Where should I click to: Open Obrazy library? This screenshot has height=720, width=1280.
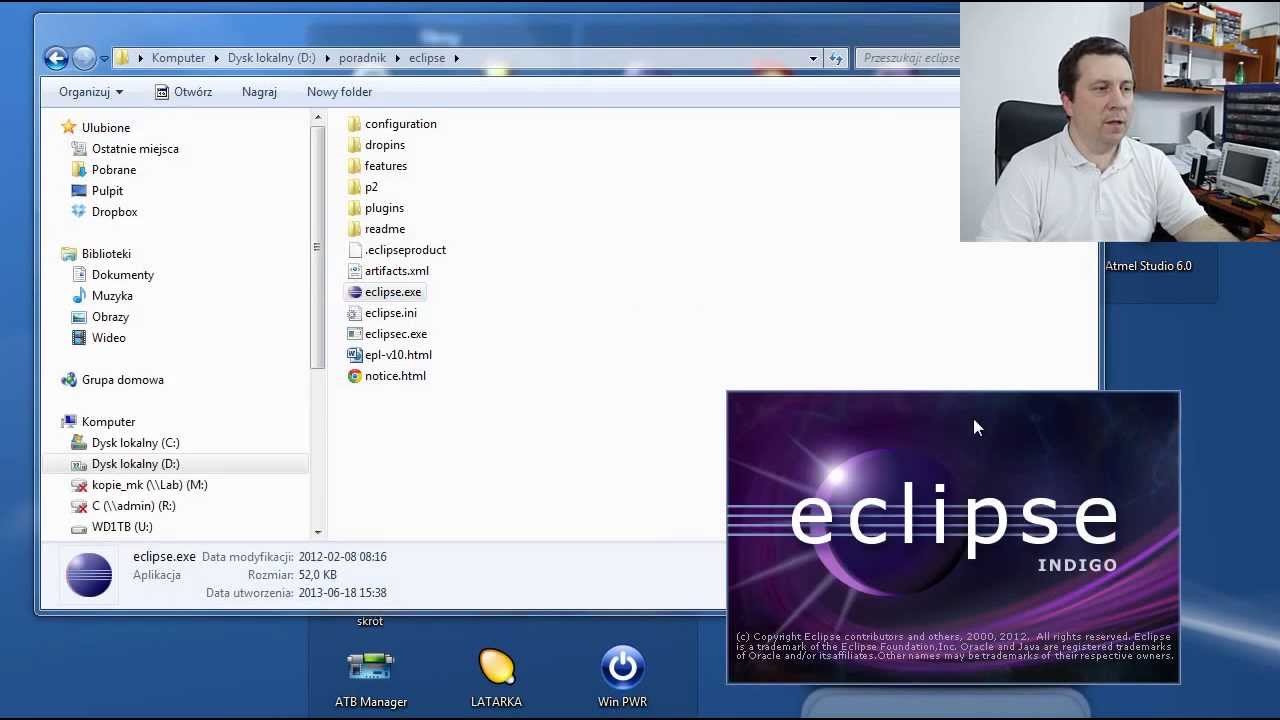(110, 317)
